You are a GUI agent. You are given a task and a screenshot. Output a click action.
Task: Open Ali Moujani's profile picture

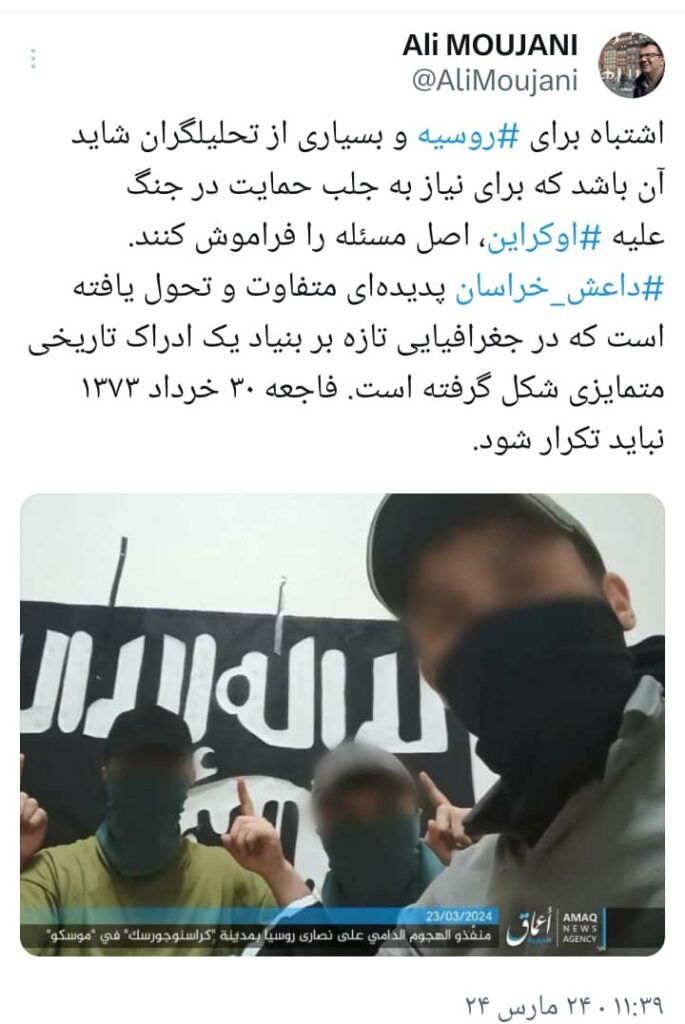pos(631,65)
